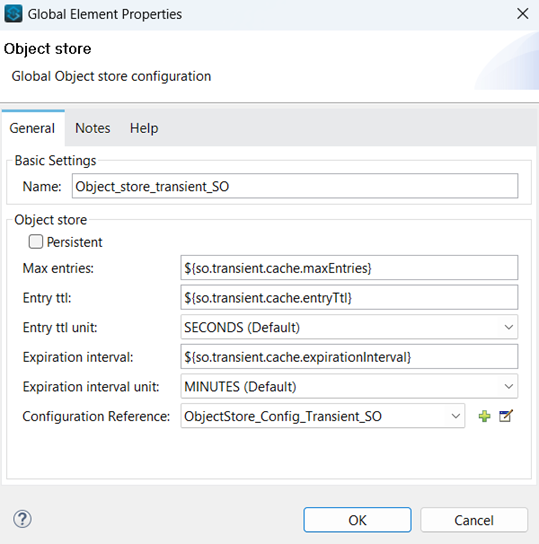Edit the selected Configuration Reference
The height and width of the screenshot is (544, 539).
click(506, 416)
